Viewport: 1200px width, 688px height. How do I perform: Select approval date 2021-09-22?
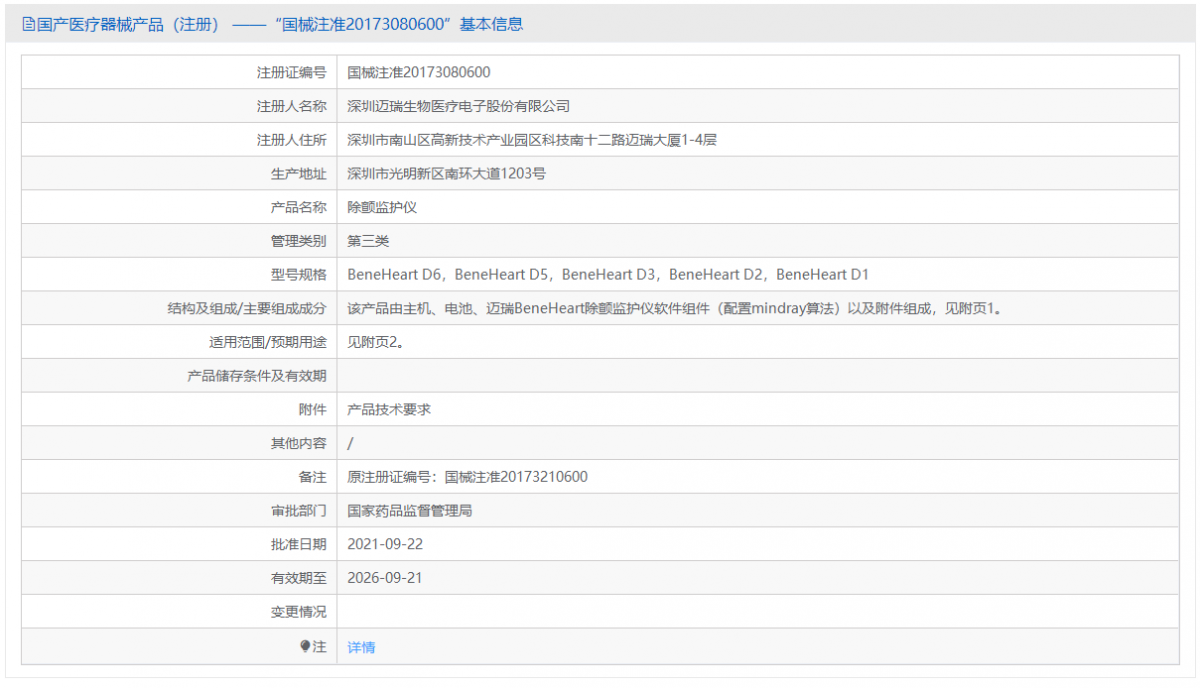pos(385,544)
